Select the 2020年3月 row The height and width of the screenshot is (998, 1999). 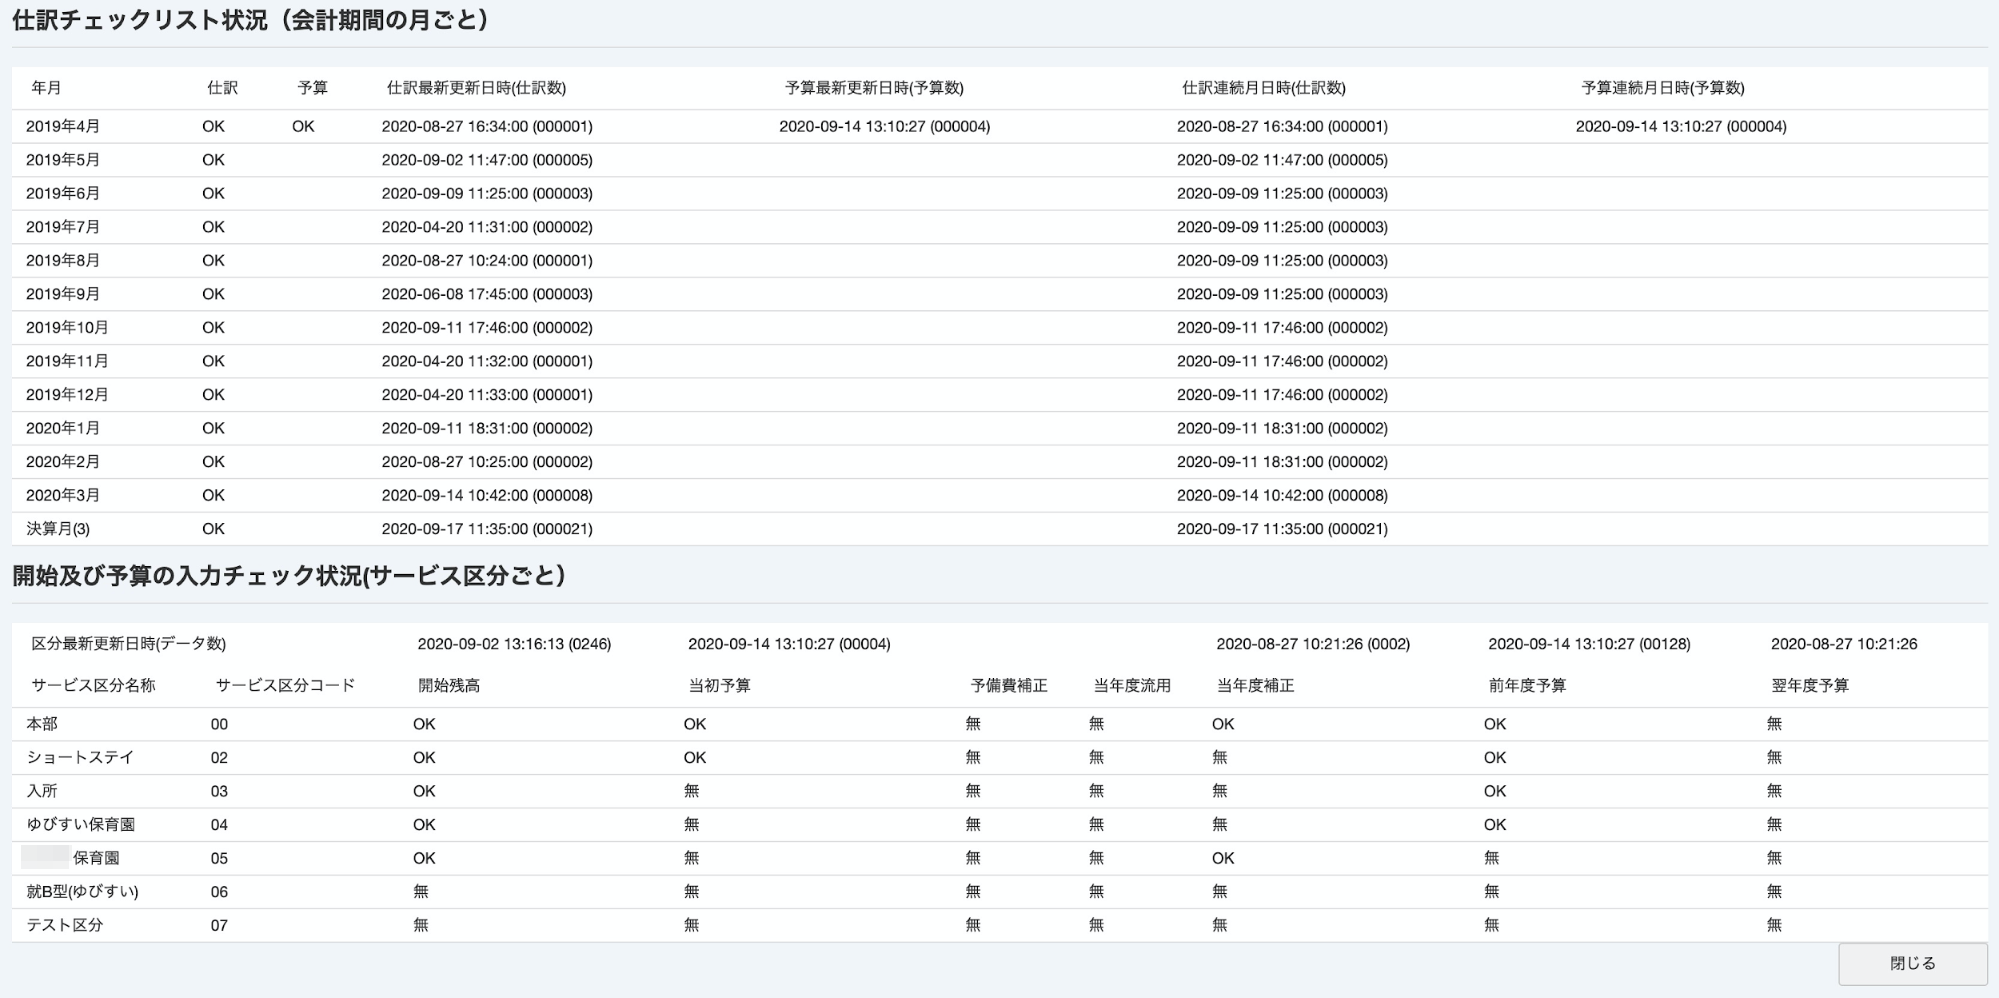pyautogui.click(x=999, y=496)
